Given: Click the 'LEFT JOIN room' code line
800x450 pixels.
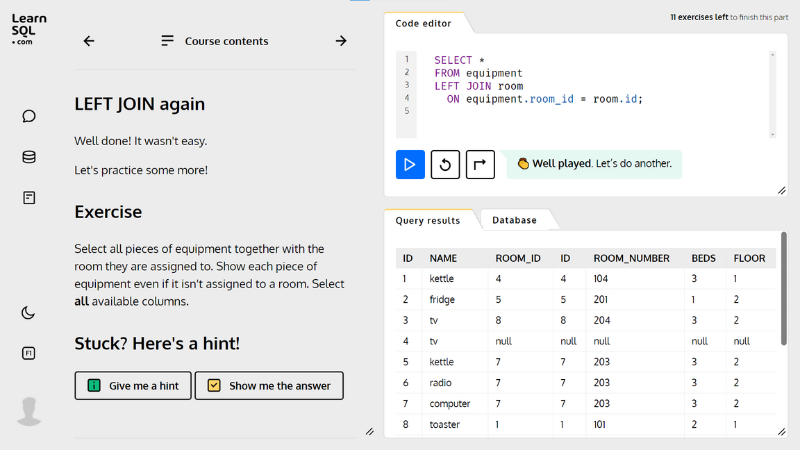Looking at the screenshot, I should [479, 86].
